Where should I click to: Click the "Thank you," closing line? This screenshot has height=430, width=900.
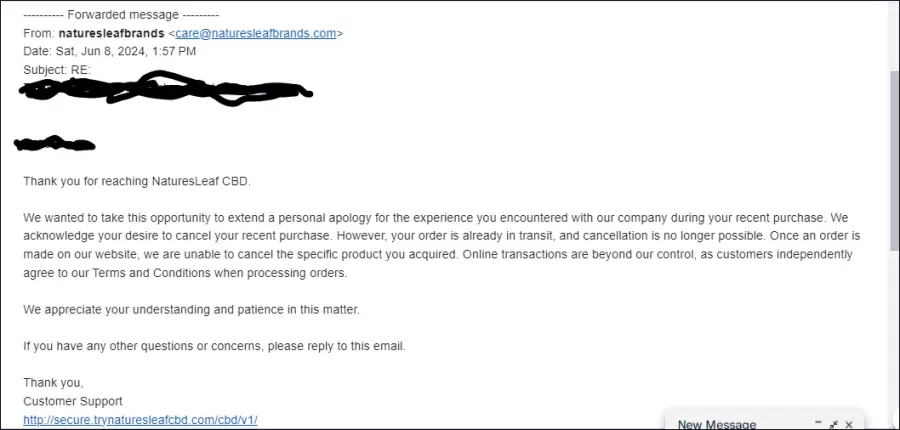click(53, 382)
